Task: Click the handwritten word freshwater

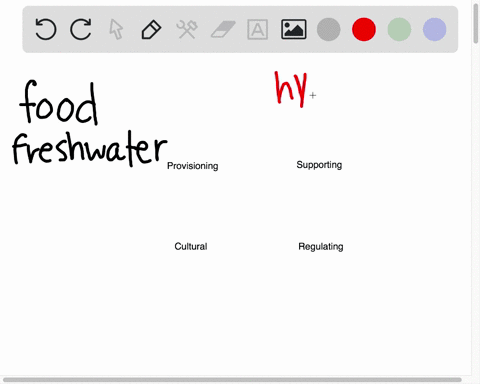Action: click(x=89, y=148)
